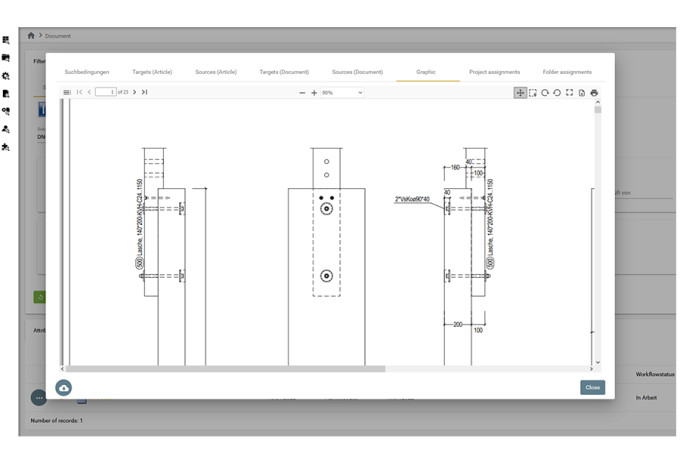The height and width of the screenshot is (453, 680).
Task: Switch viewer to fullscreen mode
Action: point(570,93)
